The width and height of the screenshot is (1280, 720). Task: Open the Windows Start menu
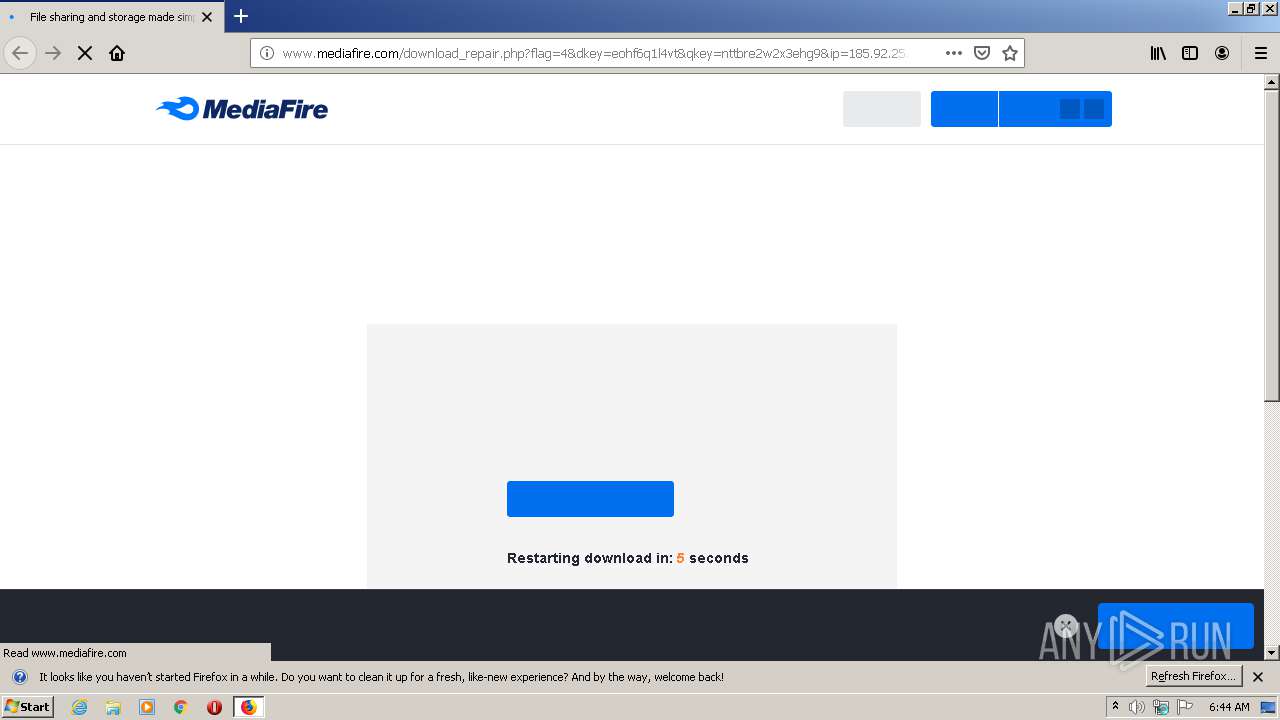coord(27,707)
